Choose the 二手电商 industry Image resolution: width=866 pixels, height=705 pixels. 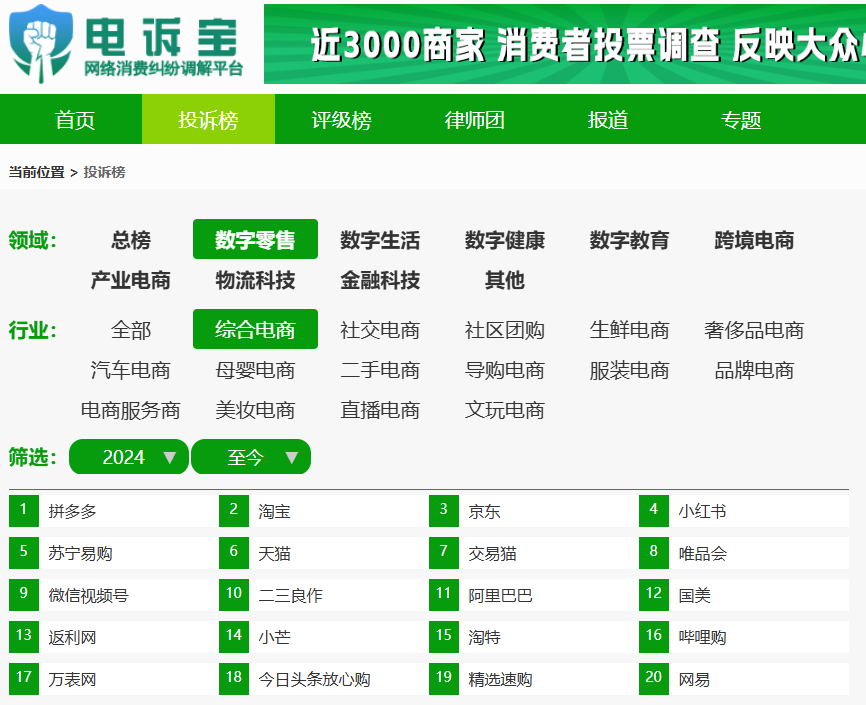pyautogui.click(x=380, y=370)
